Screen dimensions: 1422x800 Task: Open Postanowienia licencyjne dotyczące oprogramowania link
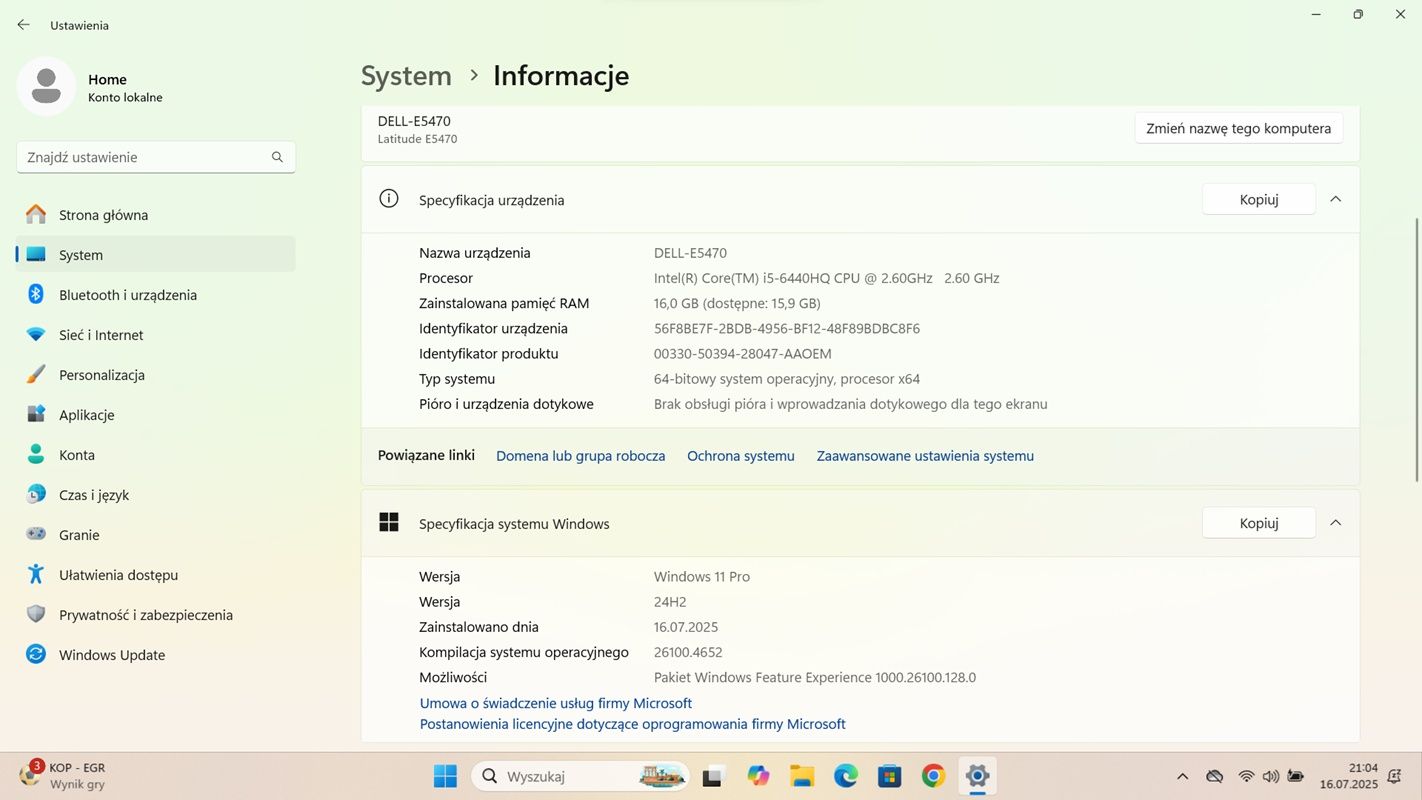pos(633,724)
